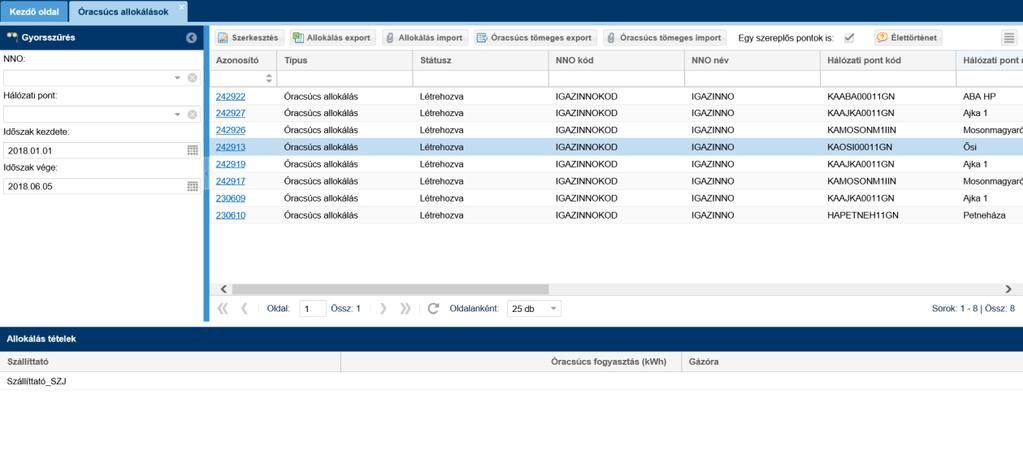
Task: Click the Szerkesztés button
Action: click(x=249, y=38)
